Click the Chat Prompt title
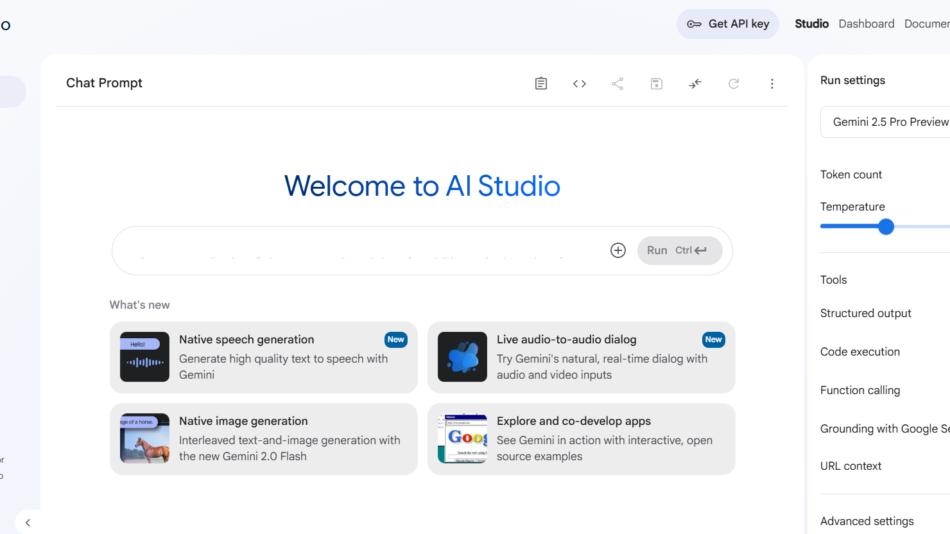950x534 pixels. 104,83
